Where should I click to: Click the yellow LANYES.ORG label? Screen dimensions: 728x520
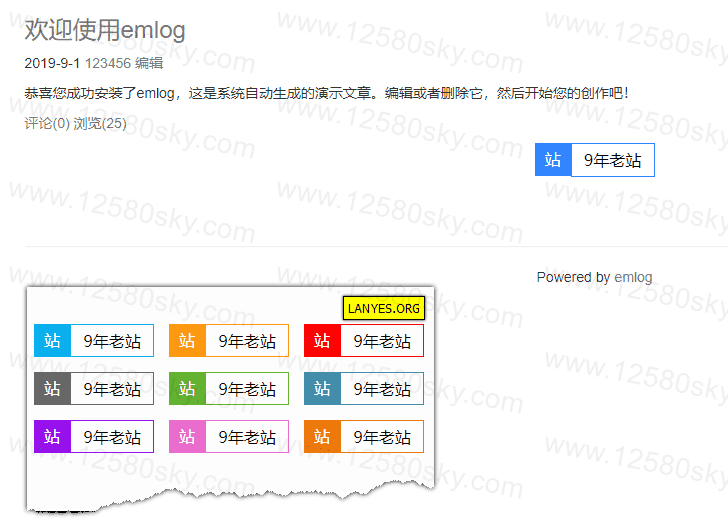click(x=384, y=308)
